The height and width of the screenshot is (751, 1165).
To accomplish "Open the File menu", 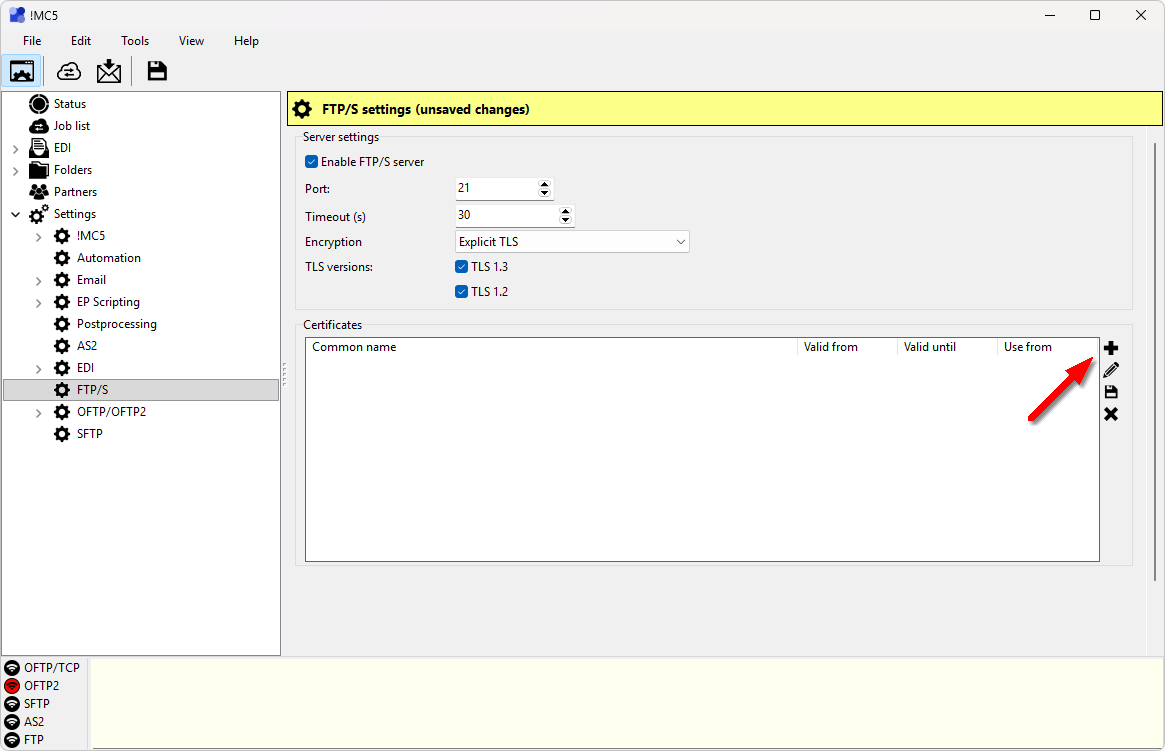I will pyautogui.click(x=32, y=41).
